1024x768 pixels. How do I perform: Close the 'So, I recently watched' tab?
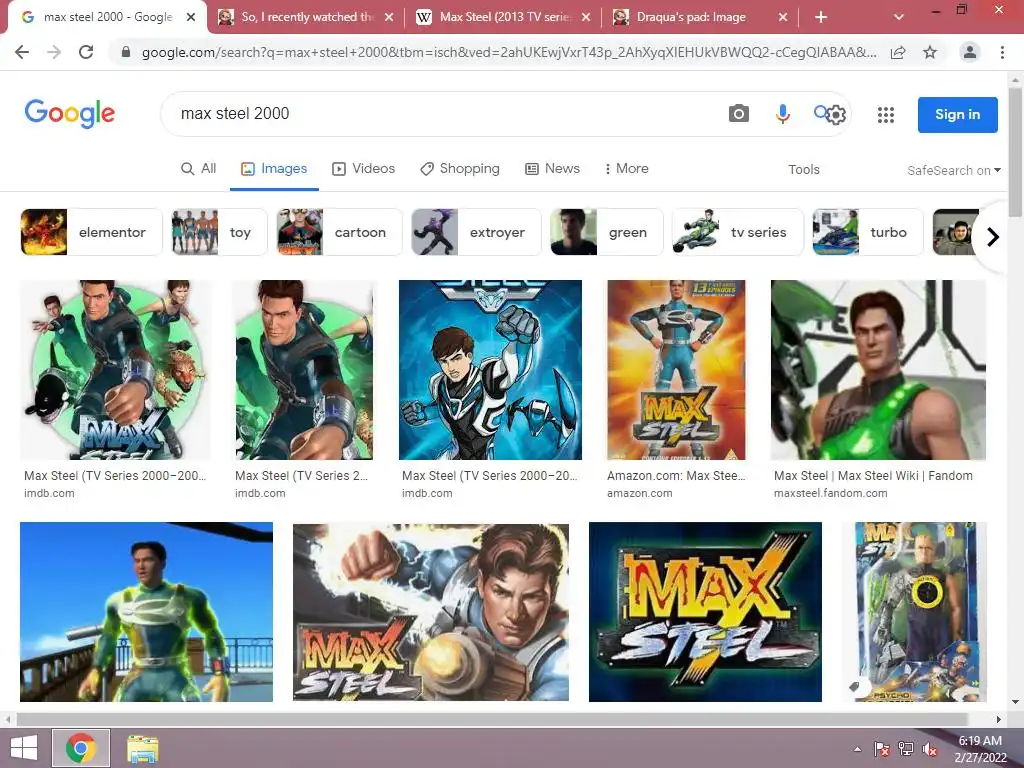(x=389, y=17)
